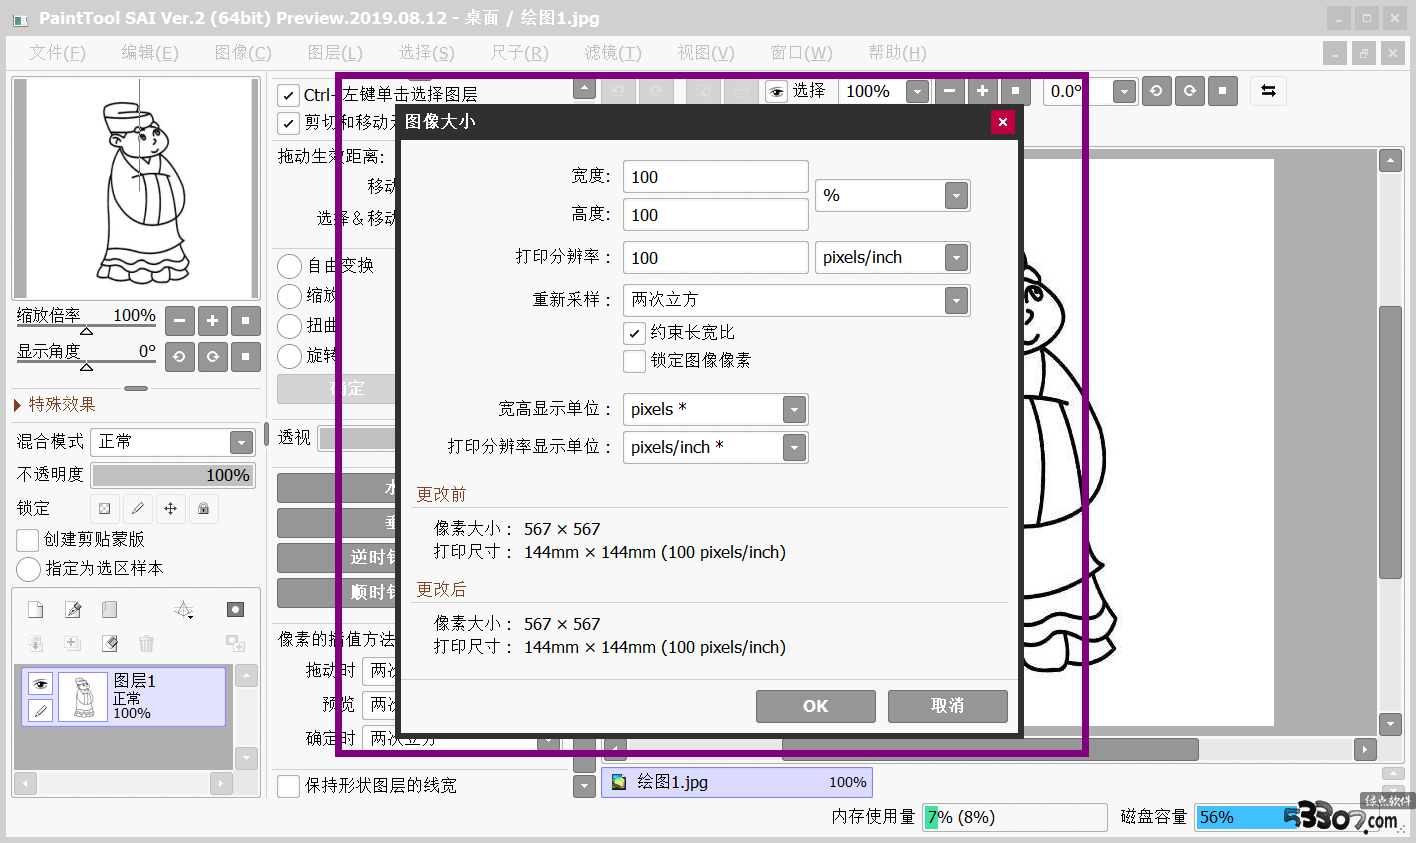1416x843 pixels.
Task: Expand the 特殊效果 section
Action: point(55,405)
